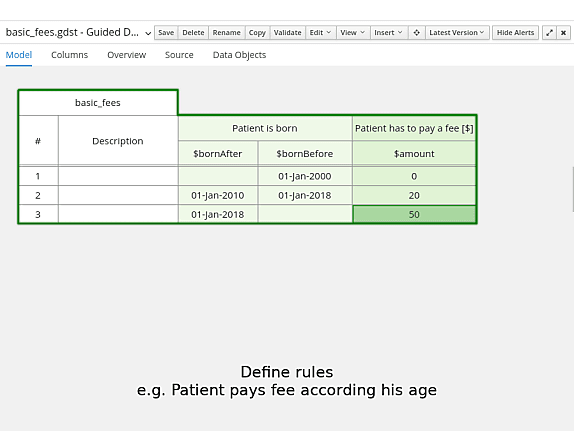Open the View dropdown menu
Viewport: 574px width, 431px height.
(x=353, y=33)
